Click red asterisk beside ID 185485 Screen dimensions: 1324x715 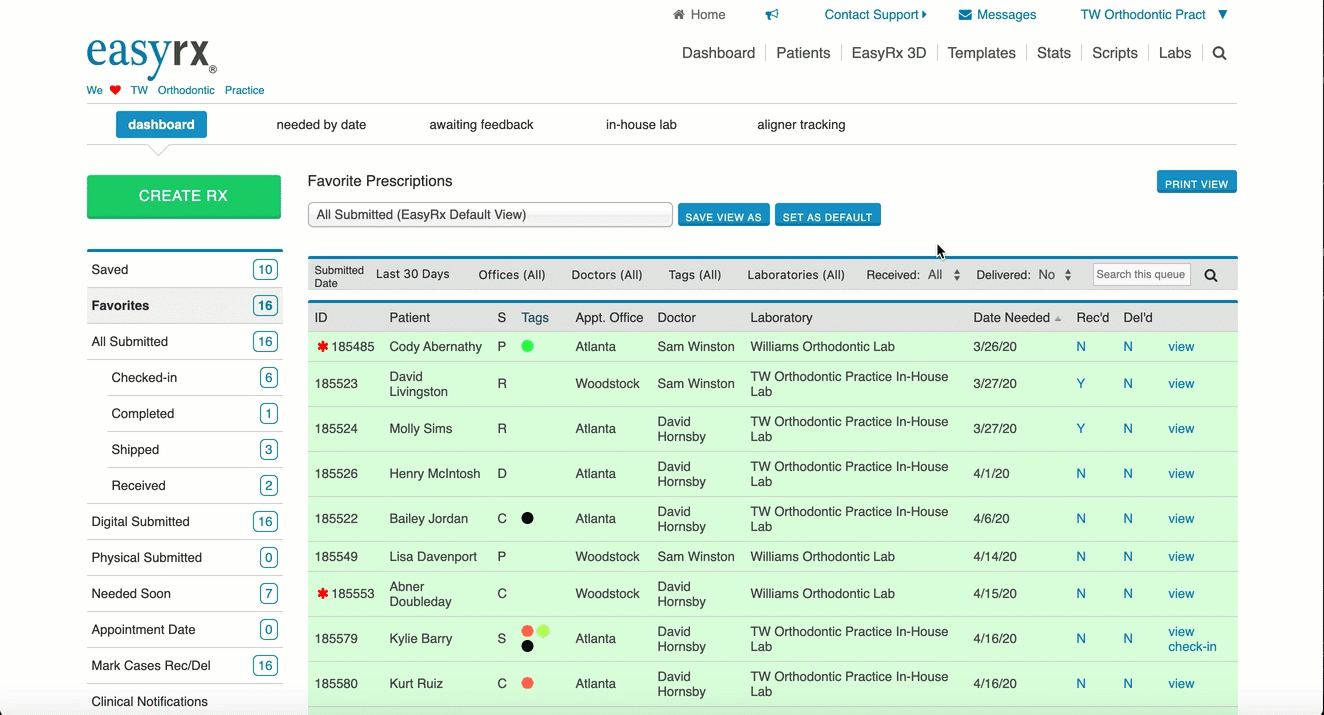[323, 347]
